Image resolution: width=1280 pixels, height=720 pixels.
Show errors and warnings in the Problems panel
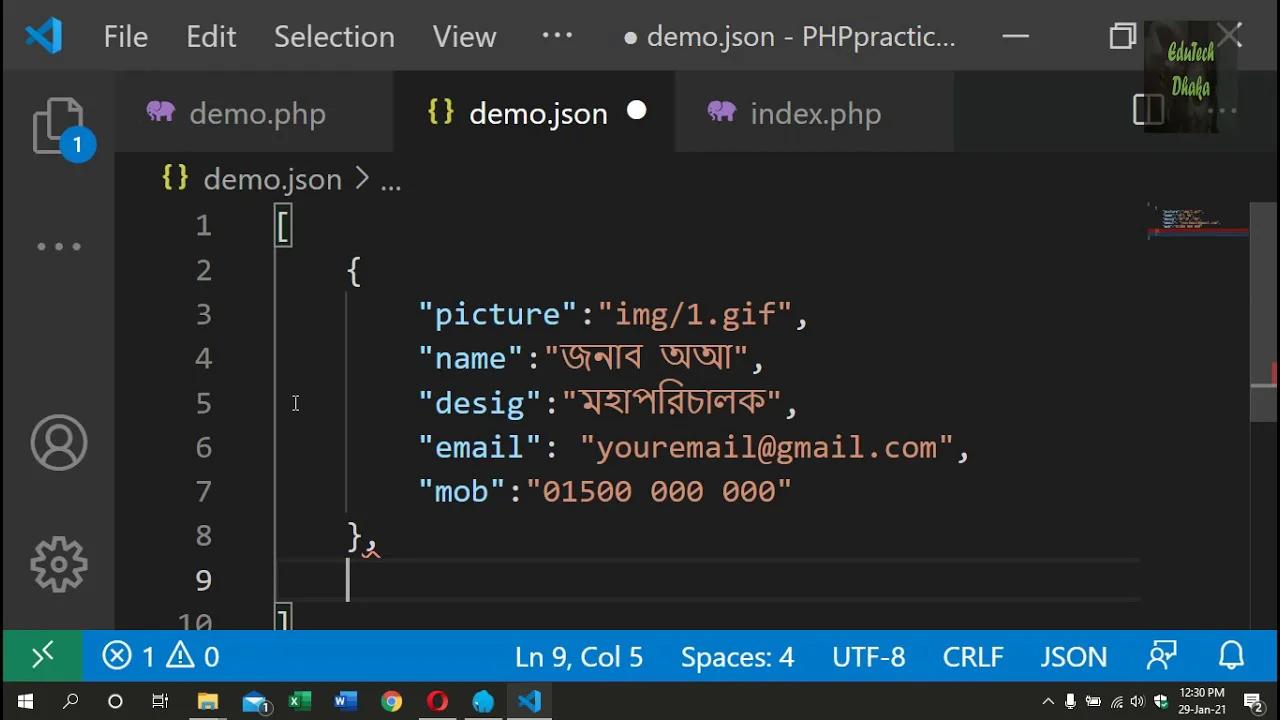tap(161, 656)
